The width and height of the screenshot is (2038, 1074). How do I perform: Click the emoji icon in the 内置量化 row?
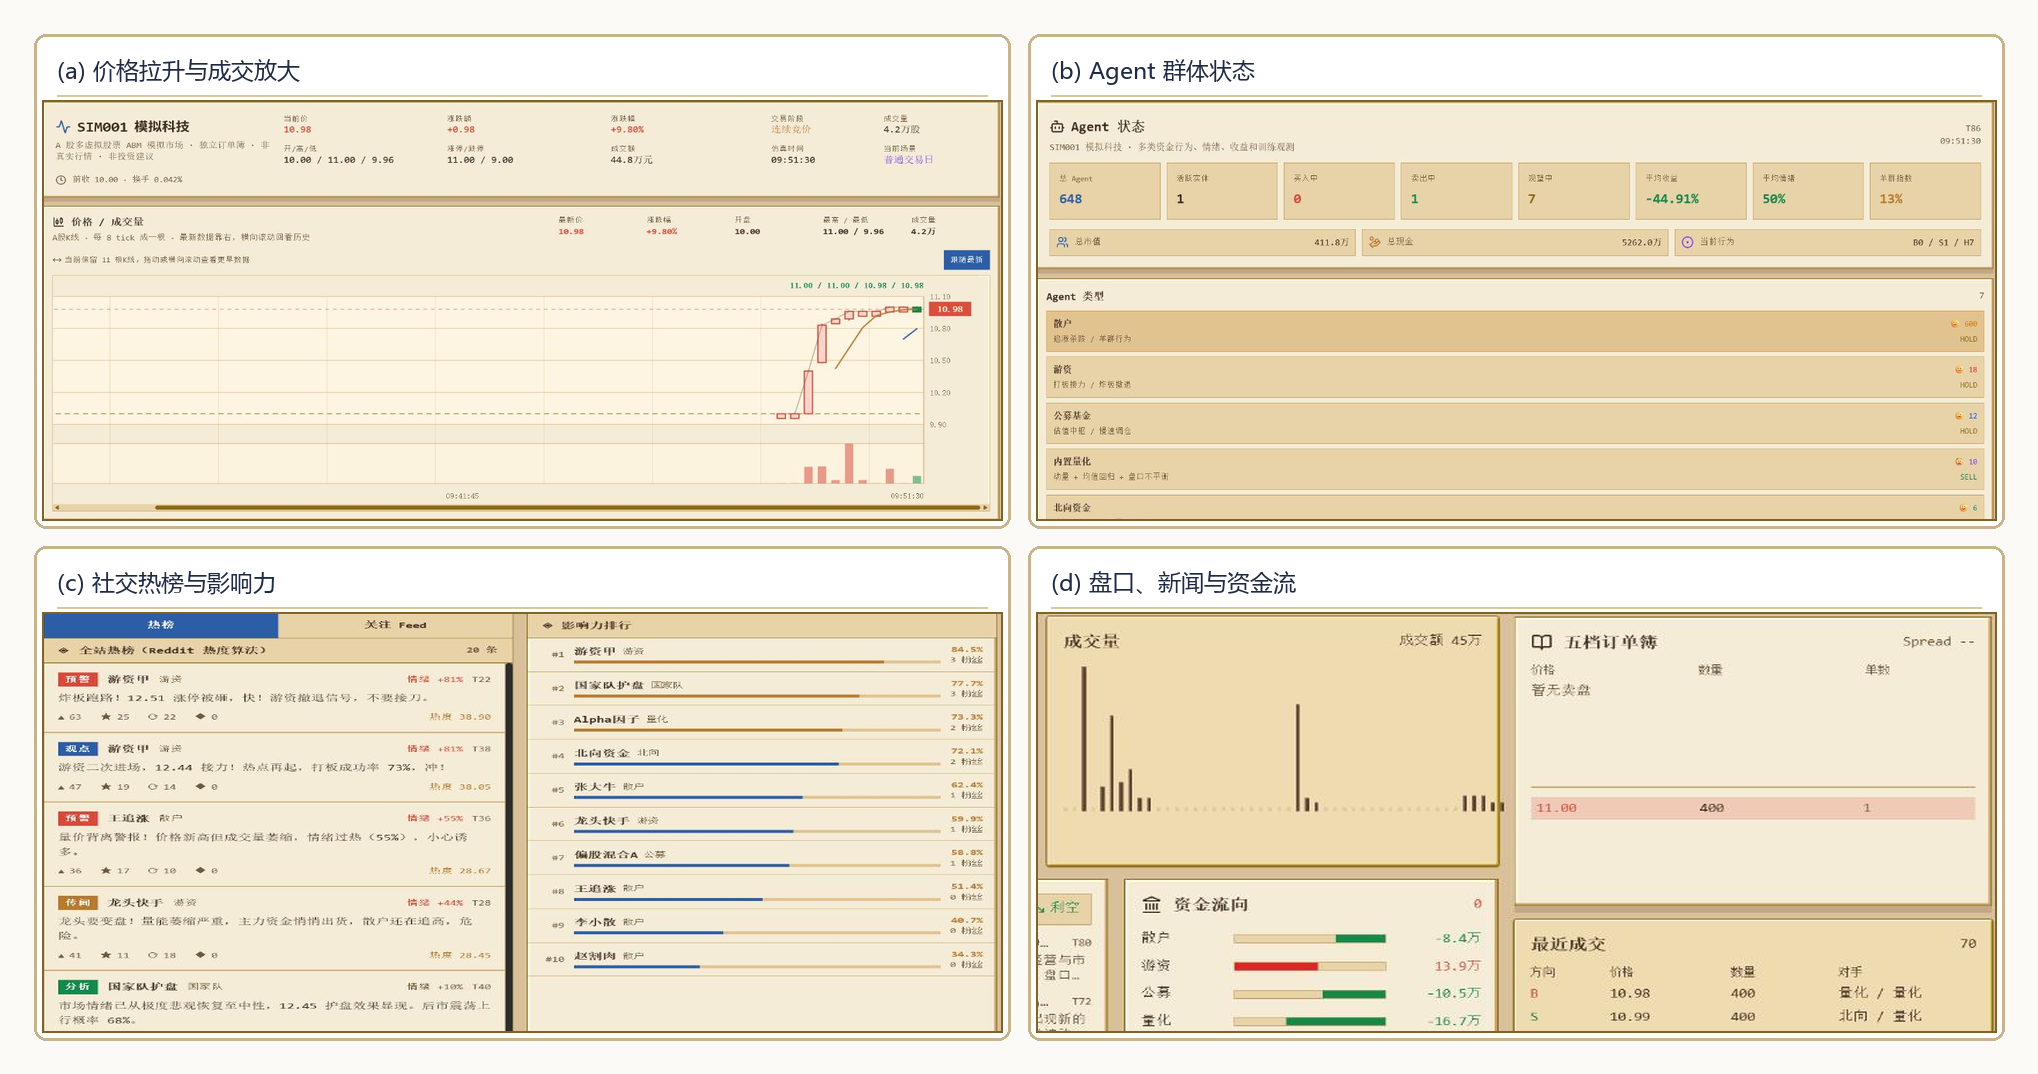point(1959,462)
